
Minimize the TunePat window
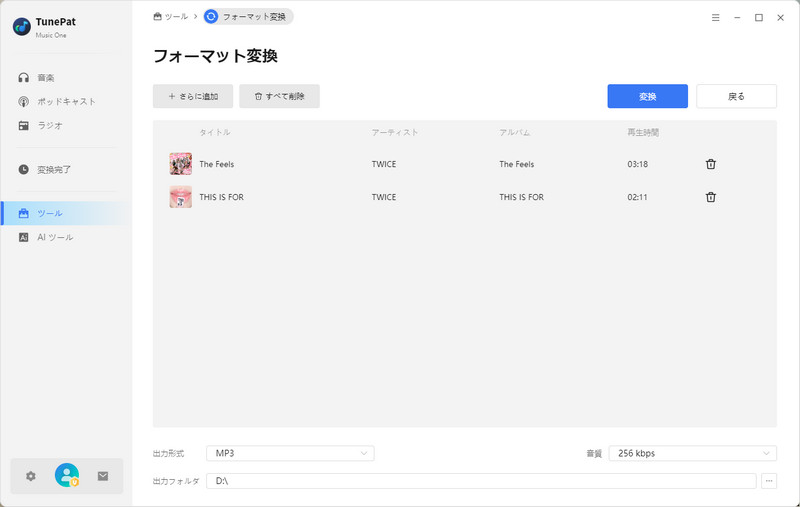(x=737, y=18)
